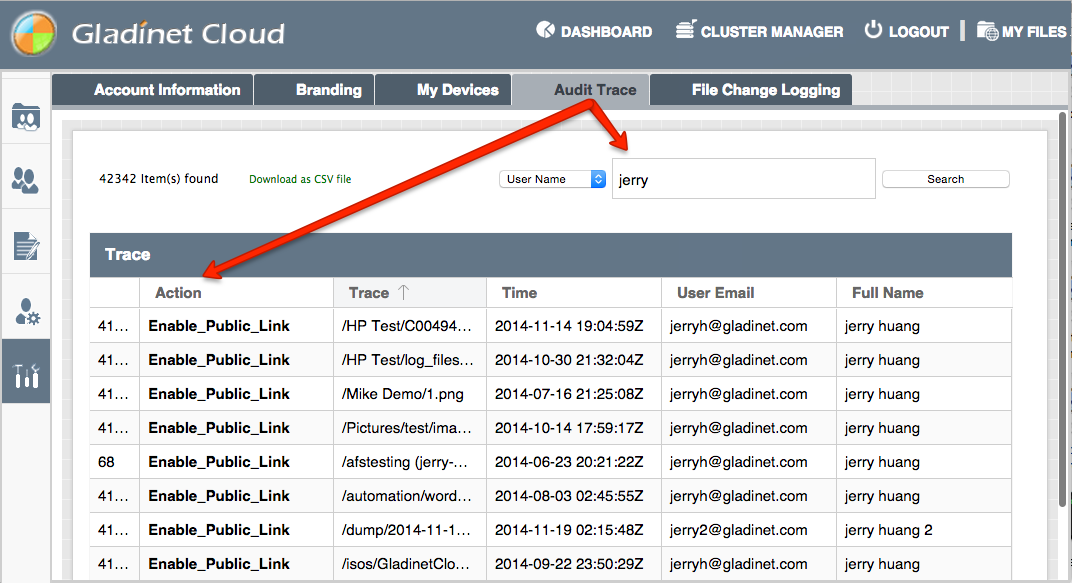Image resolution: width=1072 pixels, height=583 pixels.
Task: Select the /Mike Demo/1.png trace cell
Action: (x=410, y=394)
